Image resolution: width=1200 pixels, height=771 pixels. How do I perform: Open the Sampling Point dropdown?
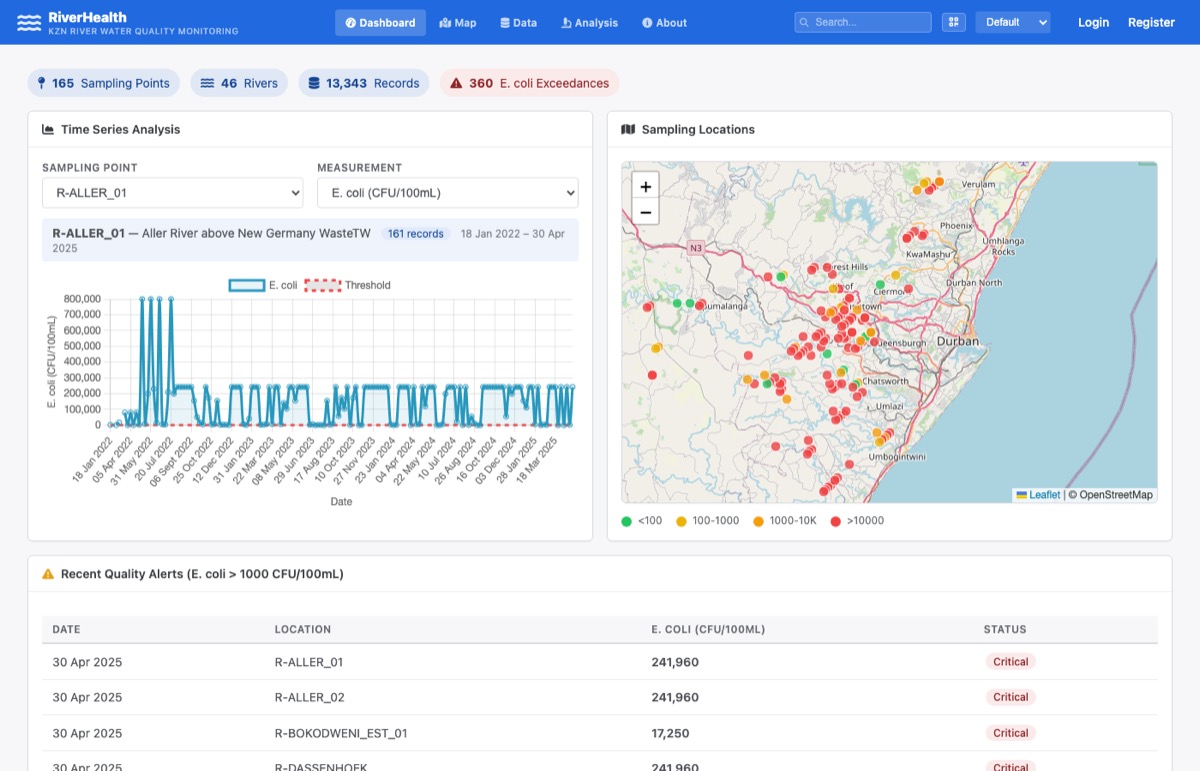point(172,192)
